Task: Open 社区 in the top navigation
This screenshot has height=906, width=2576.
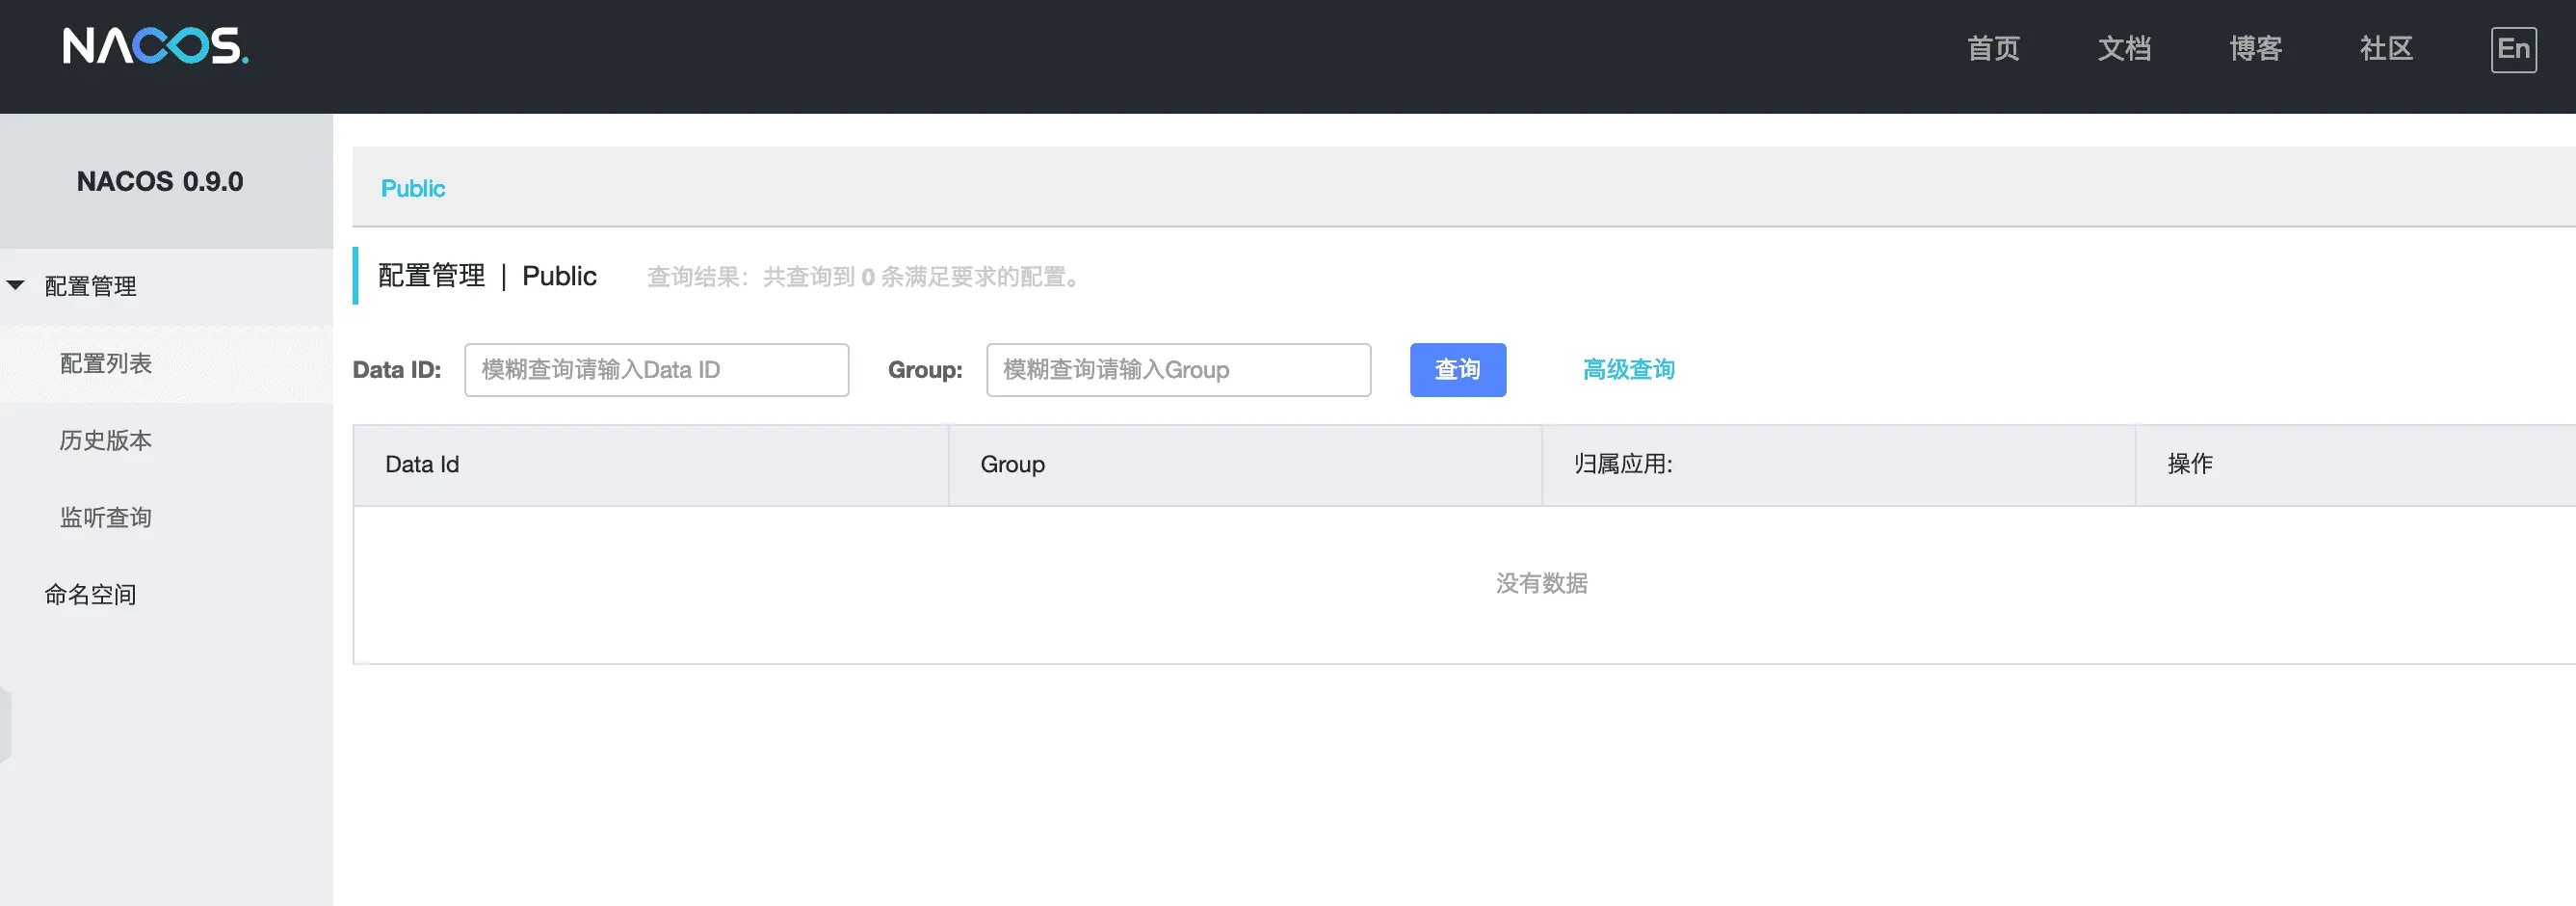Action: click(2386, 49)
